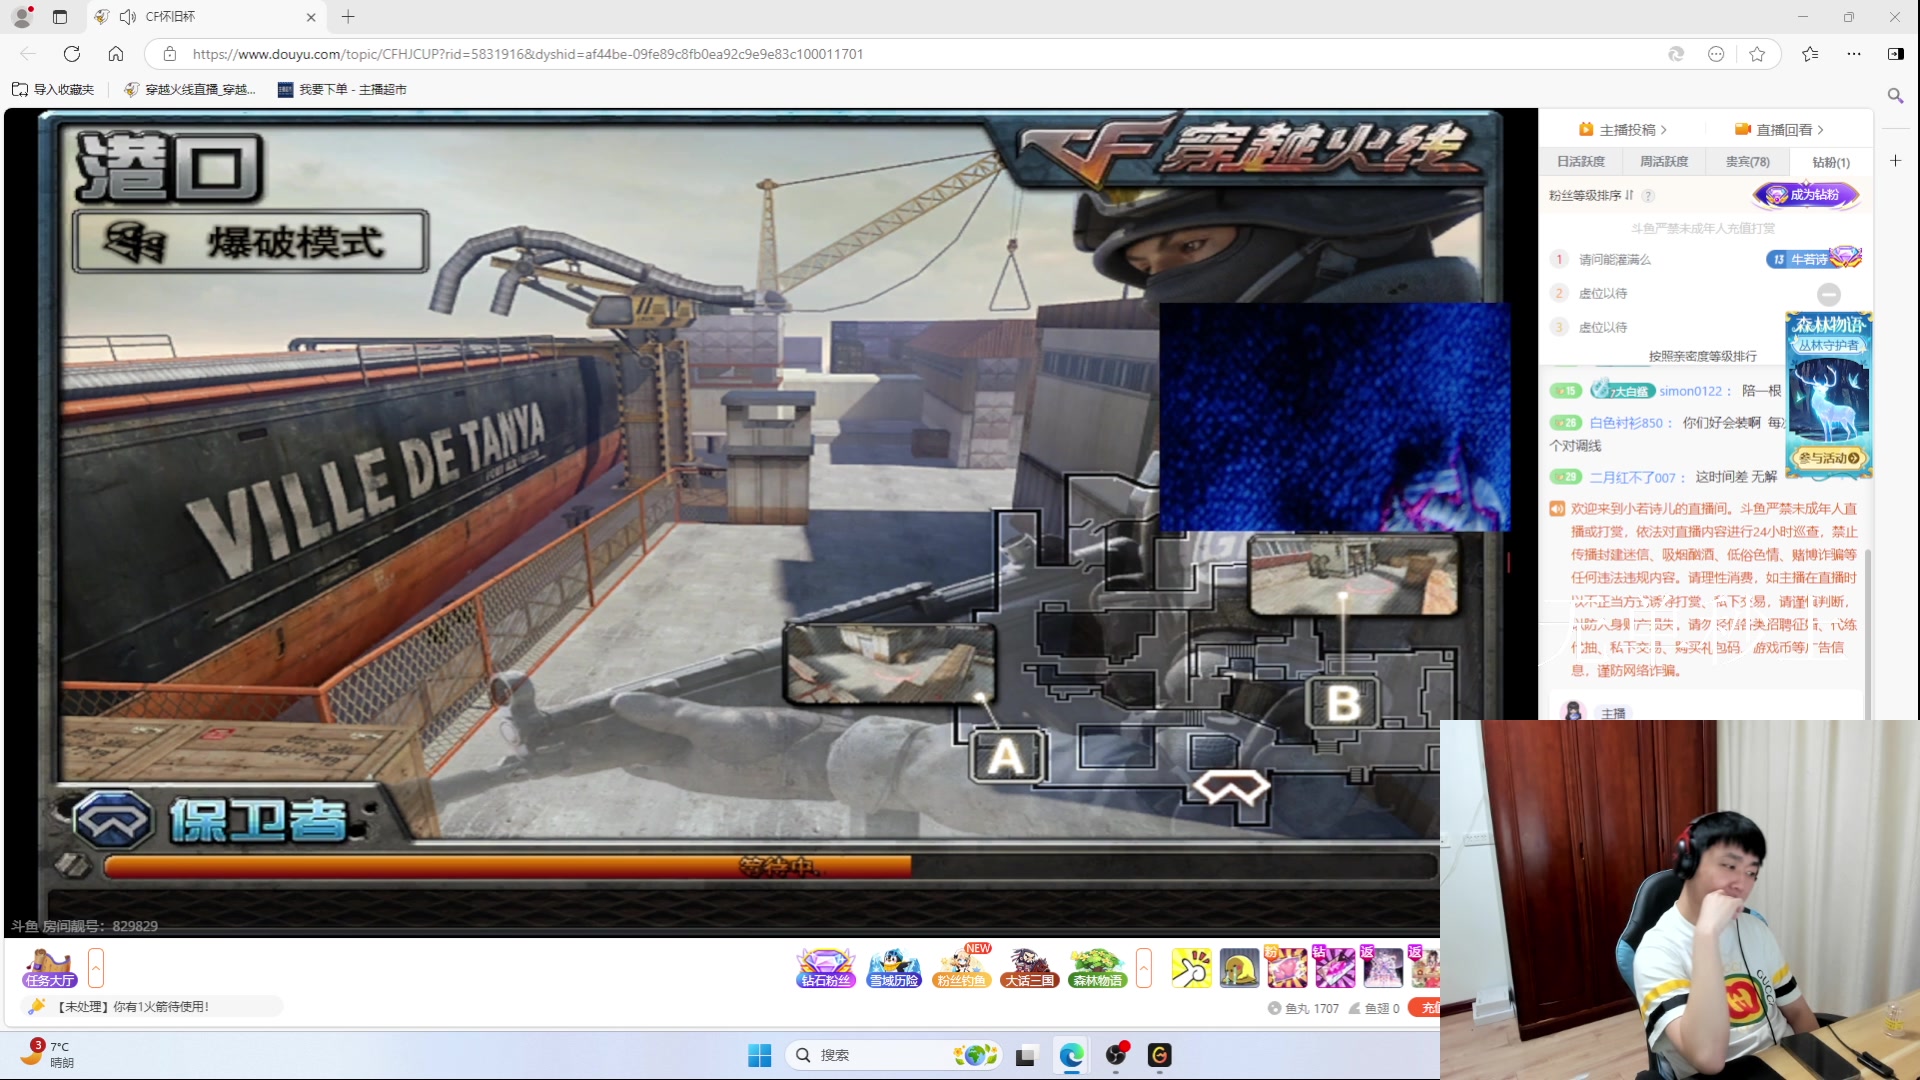Screen dimensions: 1920x1080
Task: Click the 鱼翅 0 balance
Action: click(1374, 1008)
